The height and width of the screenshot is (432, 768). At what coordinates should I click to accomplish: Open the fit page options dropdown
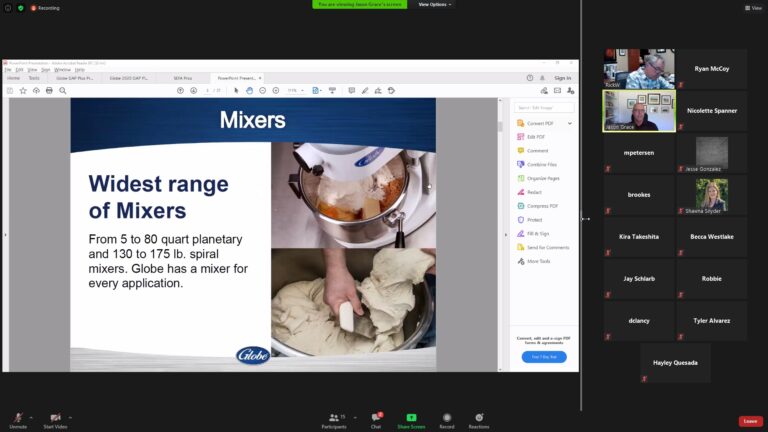pyautogui.click(x=317, y=91)
